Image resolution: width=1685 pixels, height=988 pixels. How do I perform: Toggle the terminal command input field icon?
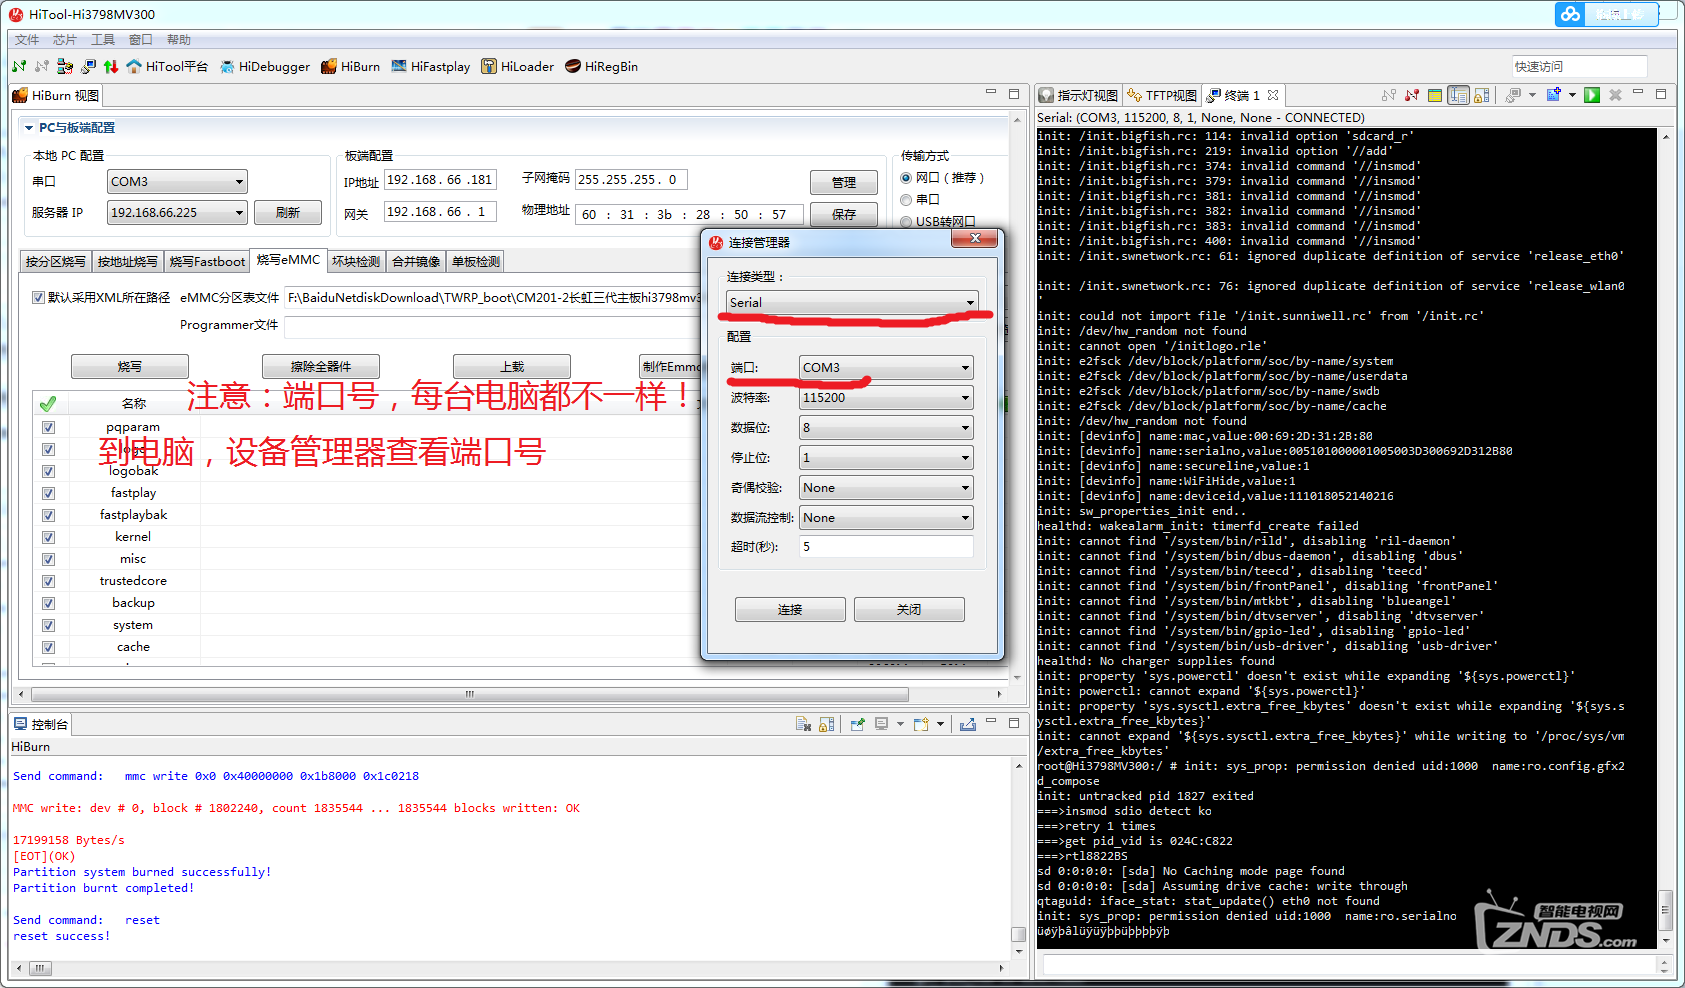pos(1459,95)
